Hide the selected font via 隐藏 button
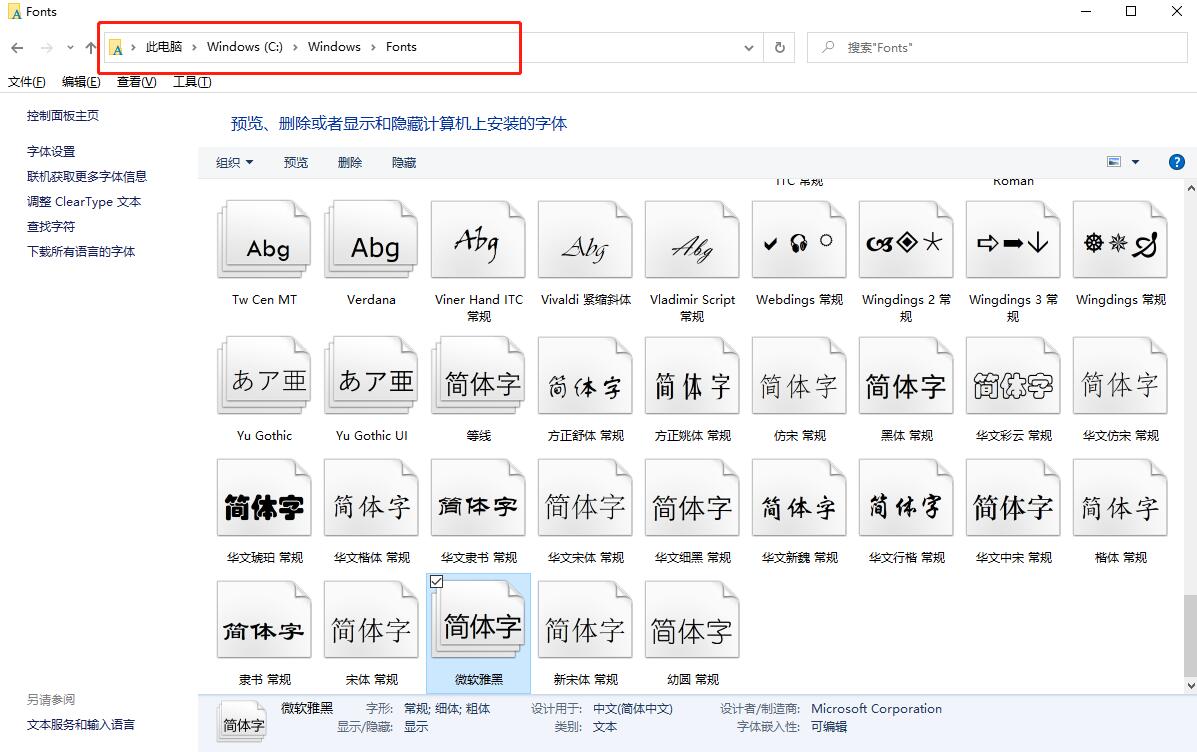Viewport: 1197px width, 752px height. pyautogui.click(x=403, y=161)
